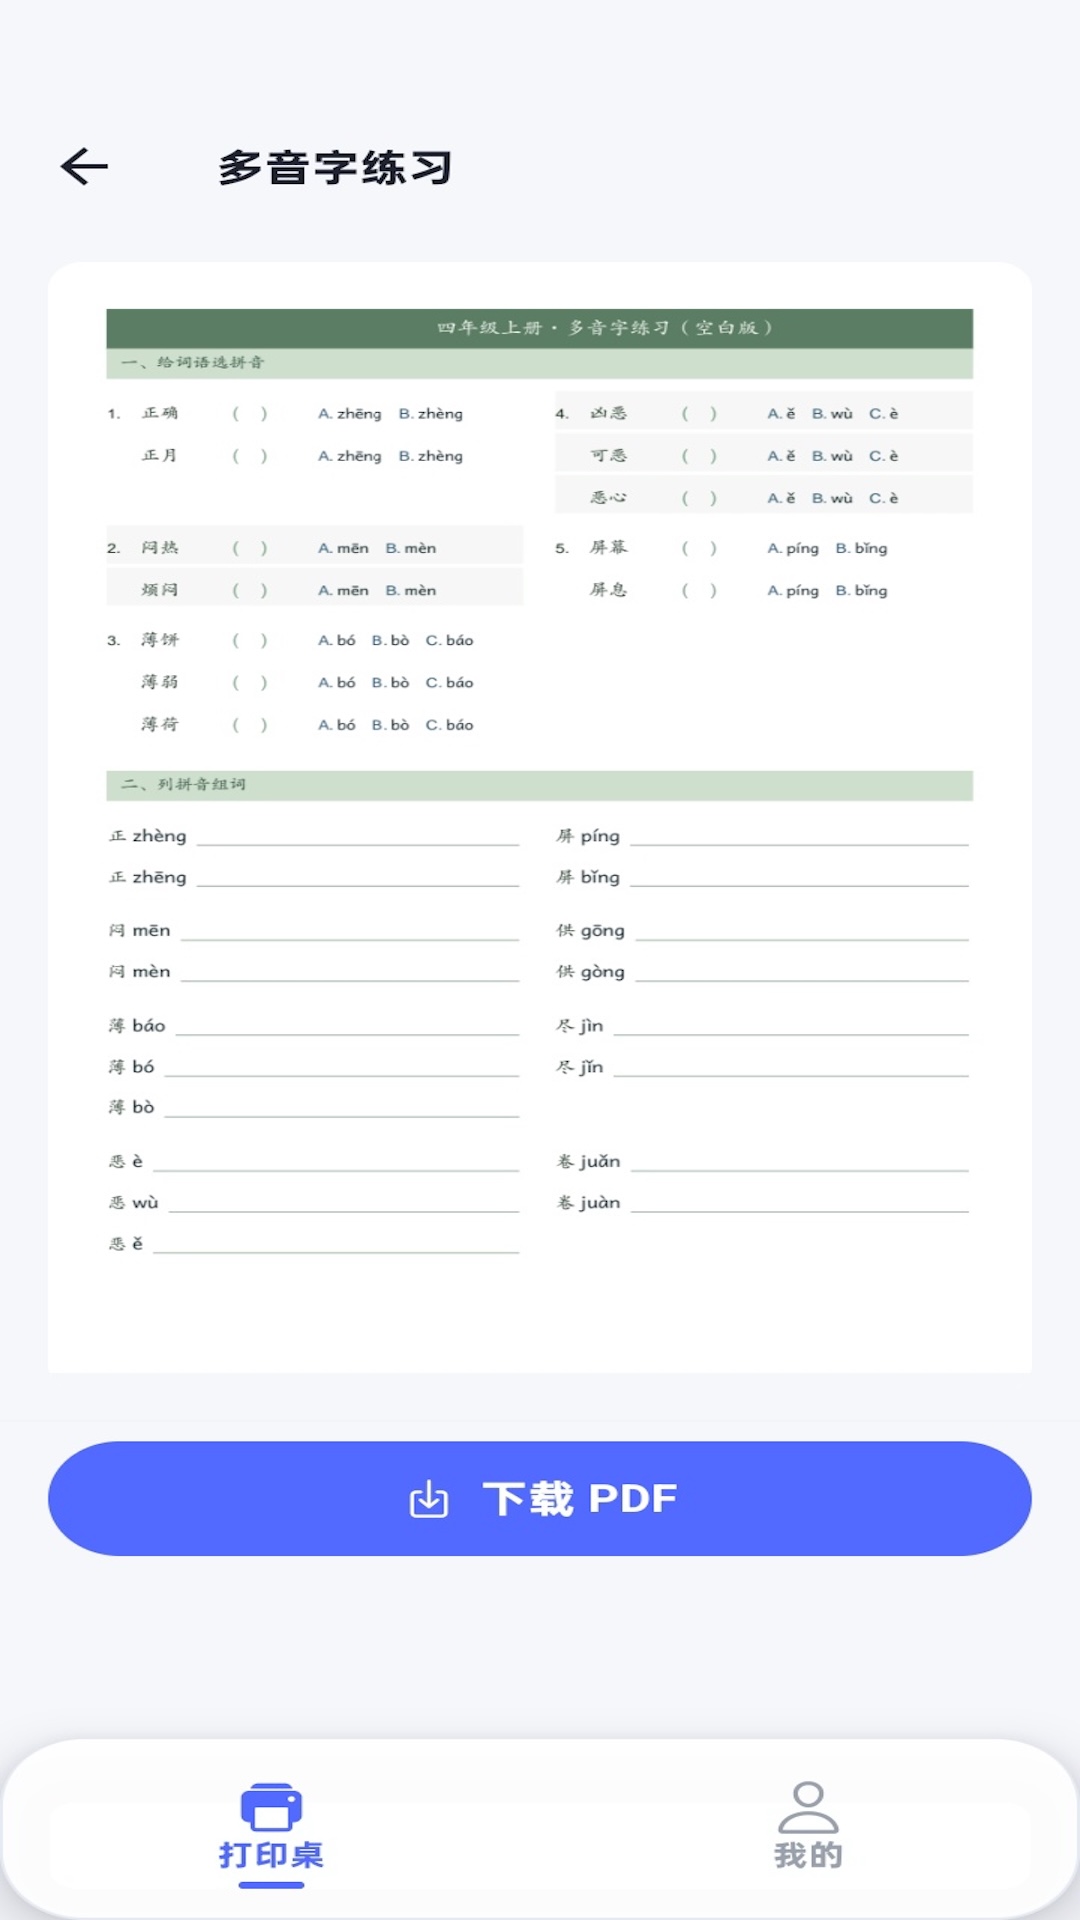Tap the green worksheet header 四年级上册·多音字练习
The image size is (1080, 1920).
540,328
